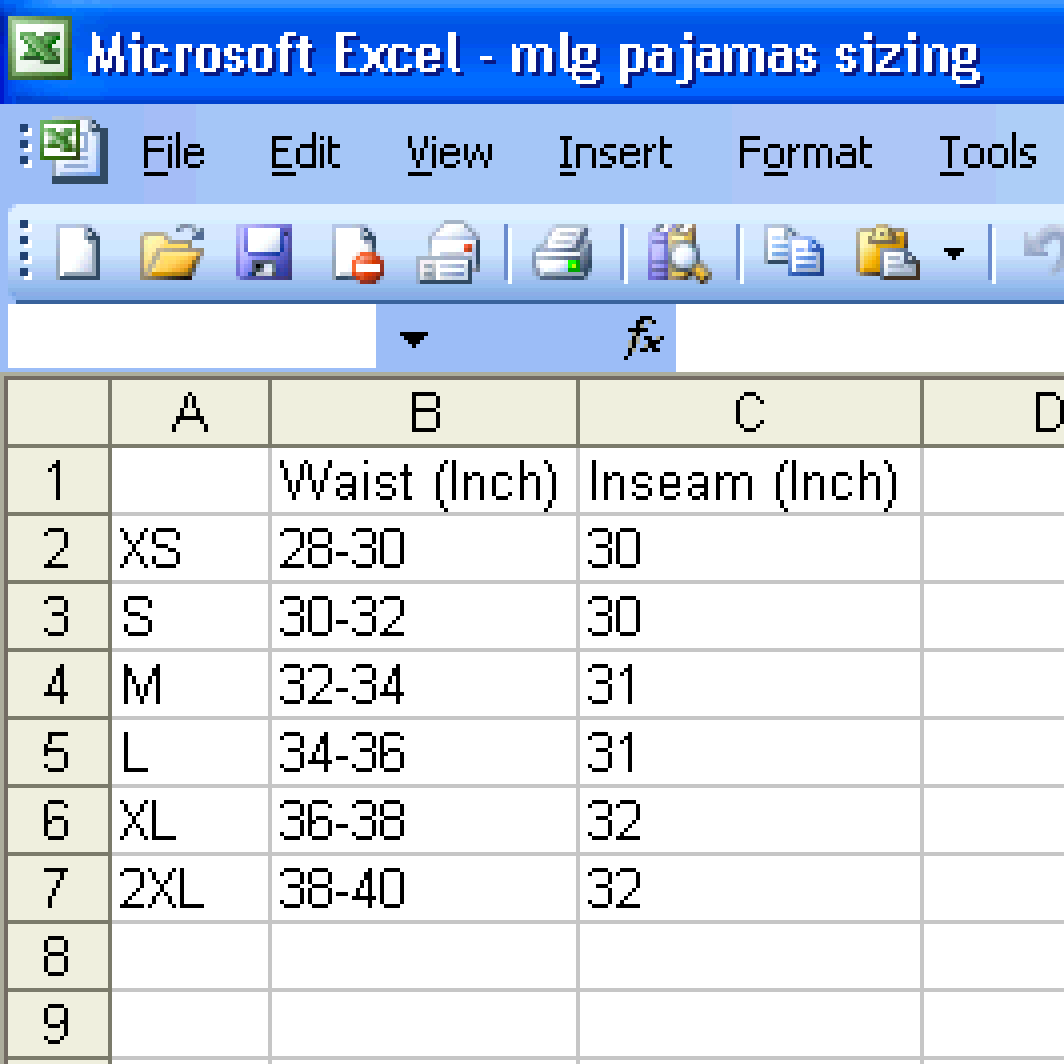This screenshot has height=1064, width=1064.
Task: Expand the Paste options dropdown arrow
Action: pos(954,253)
